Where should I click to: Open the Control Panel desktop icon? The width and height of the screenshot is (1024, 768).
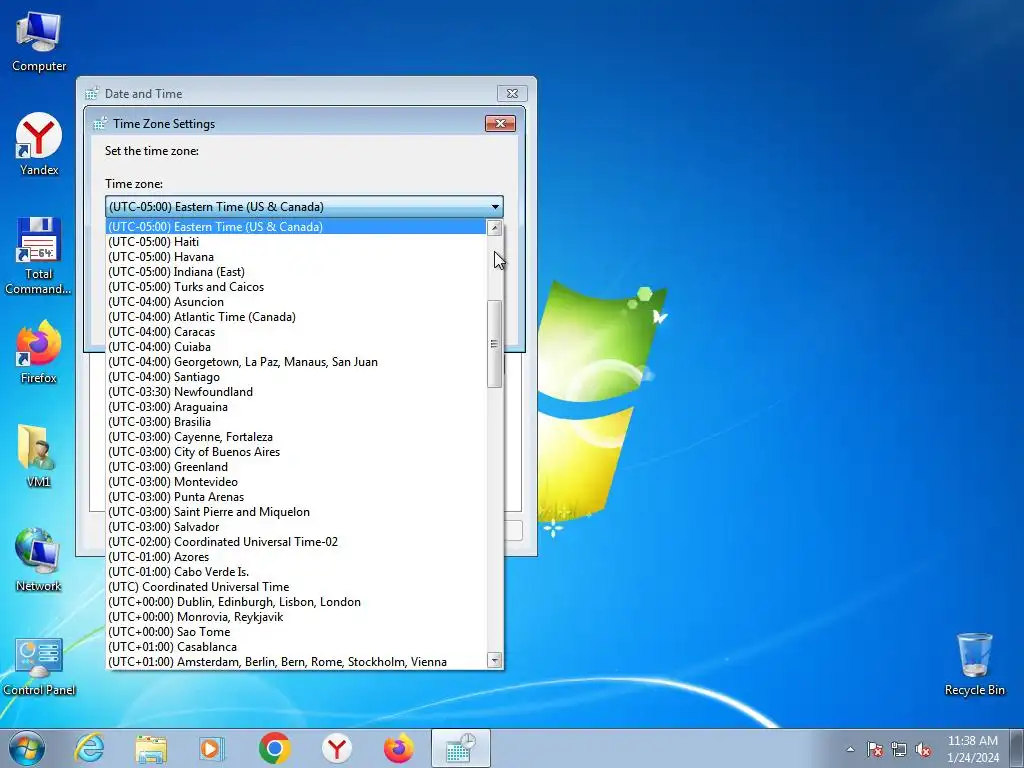tap(39, 665)
